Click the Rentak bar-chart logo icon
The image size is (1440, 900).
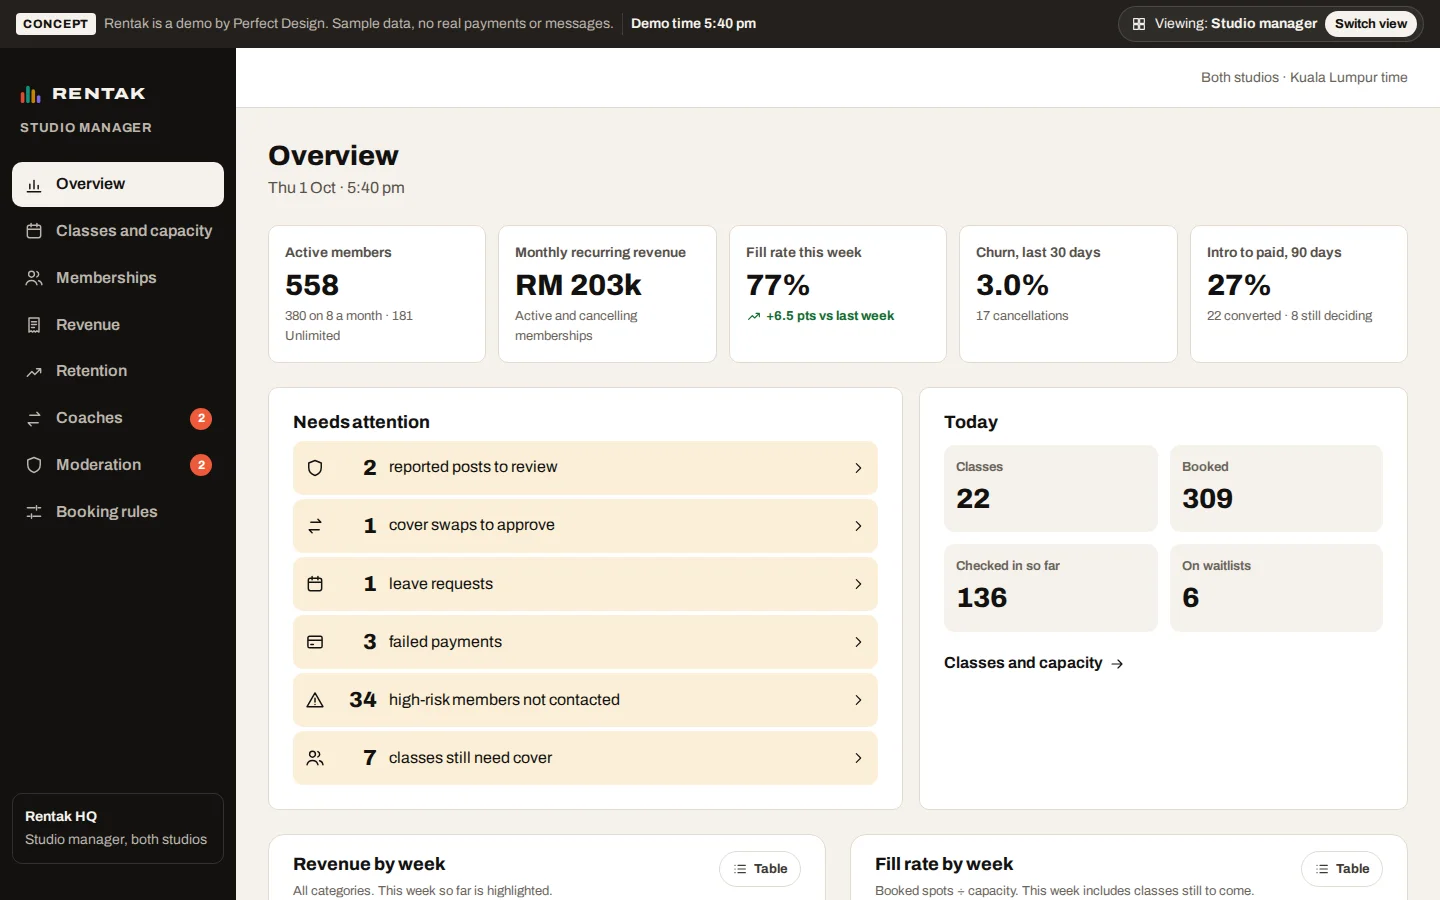pyautogui.click(x=31, y=94)
